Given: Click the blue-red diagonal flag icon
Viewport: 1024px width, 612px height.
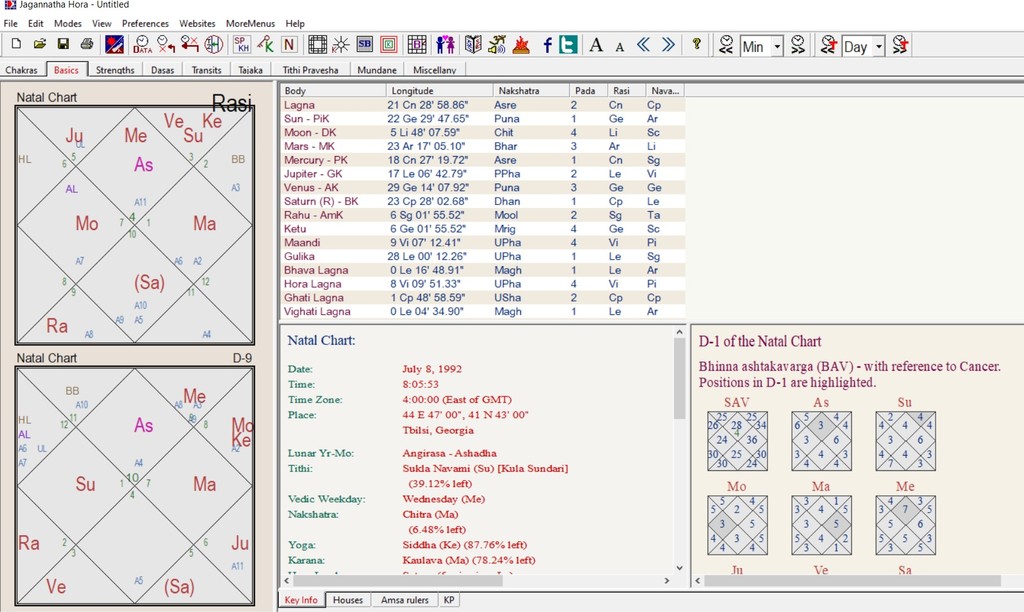Looking at the screenshot, I should (x=114, y=44).
